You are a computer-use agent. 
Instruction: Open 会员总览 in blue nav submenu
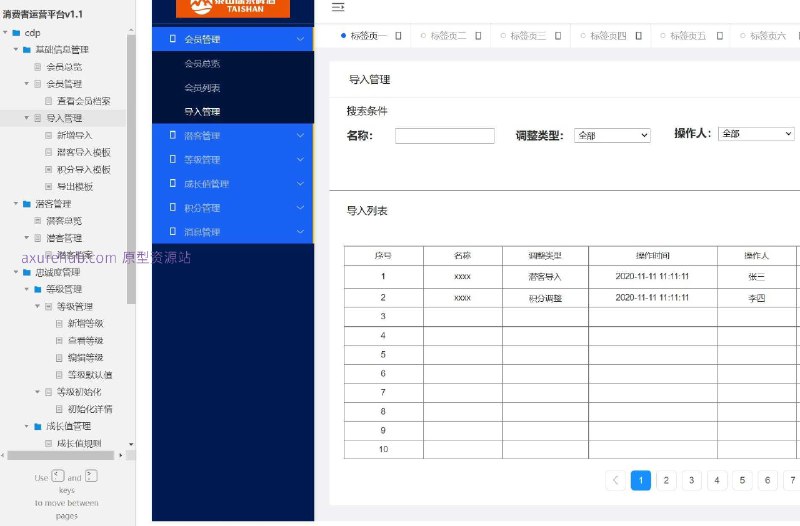pyautogui.click(x=202, y=64)
